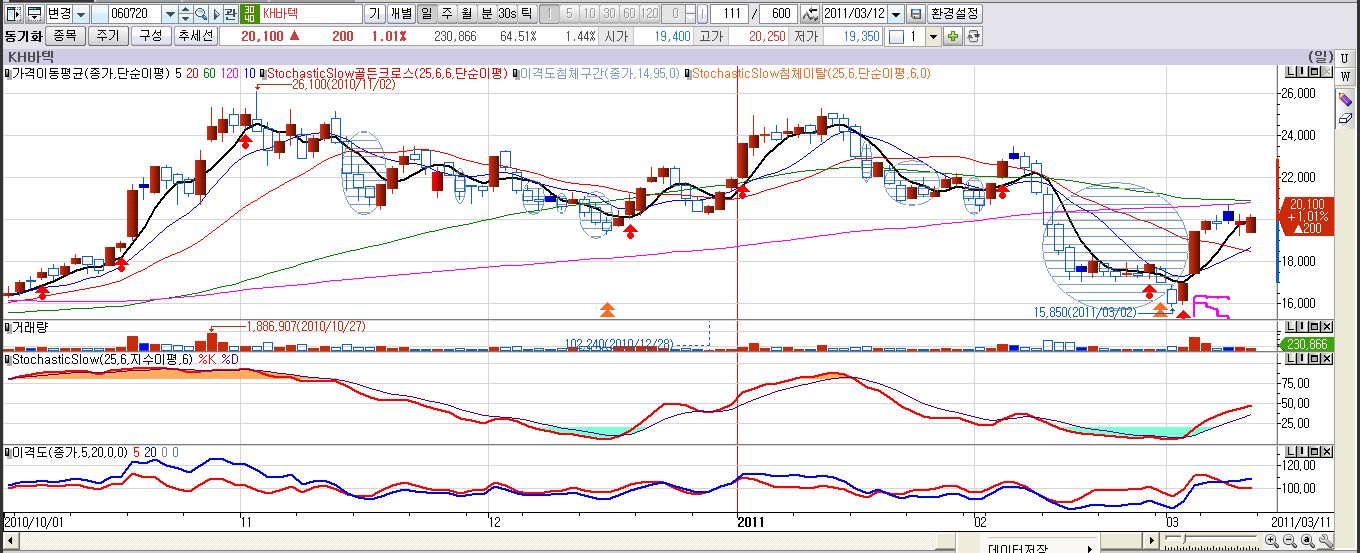This screenshot has height=553, width=1360.
Task: Click the U button at title bar right
Action: click(1345, 58)
